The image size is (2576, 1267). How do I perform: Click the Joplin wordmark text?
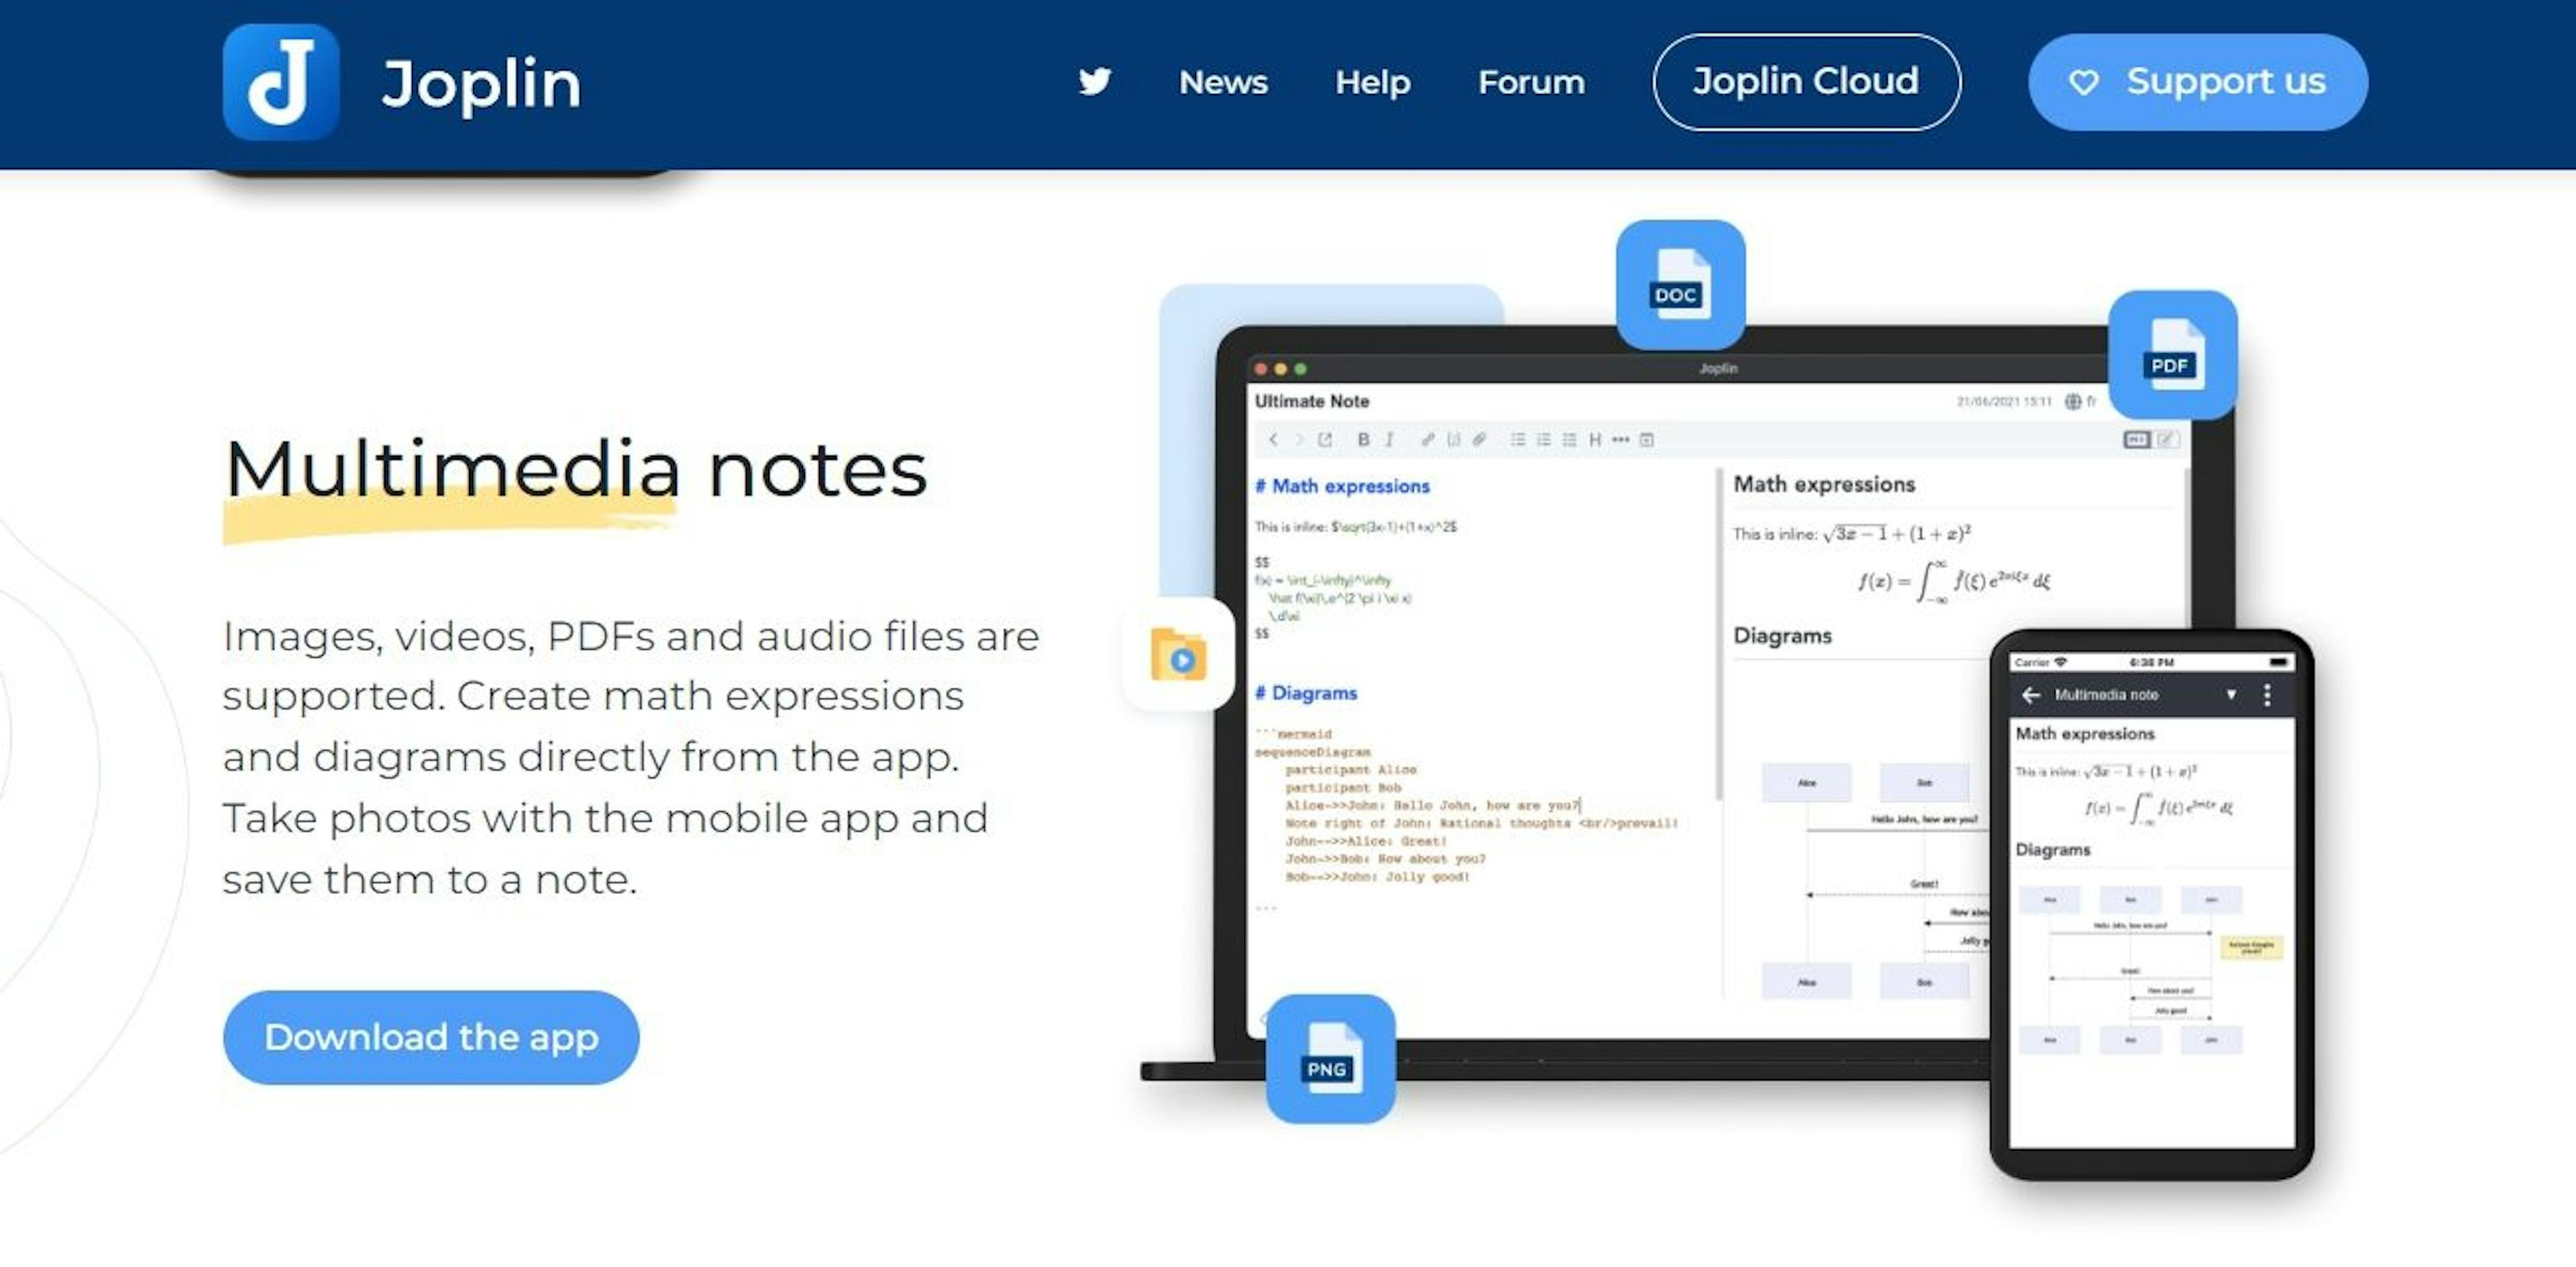tap(481, 84)
